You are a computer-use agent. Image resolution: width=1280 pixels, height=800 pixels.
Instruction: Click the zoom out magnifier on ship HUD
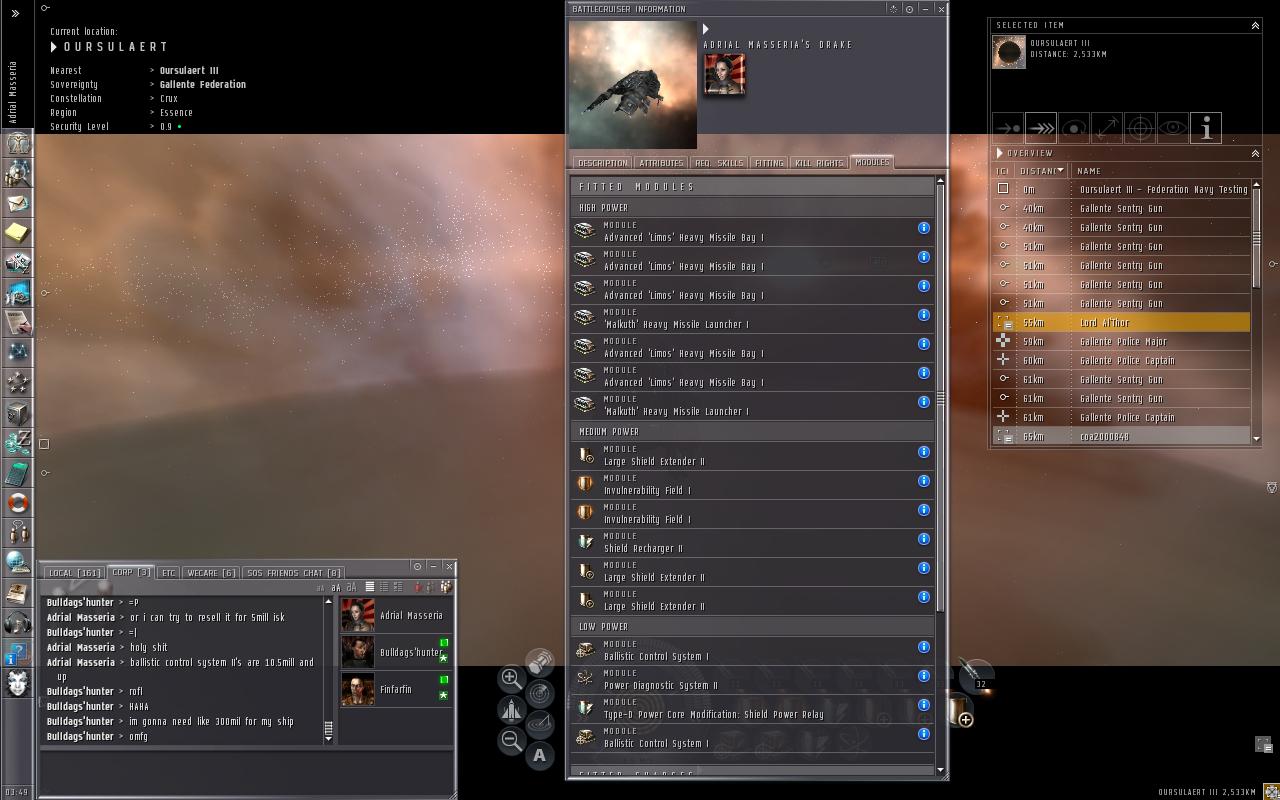point(511,740)
